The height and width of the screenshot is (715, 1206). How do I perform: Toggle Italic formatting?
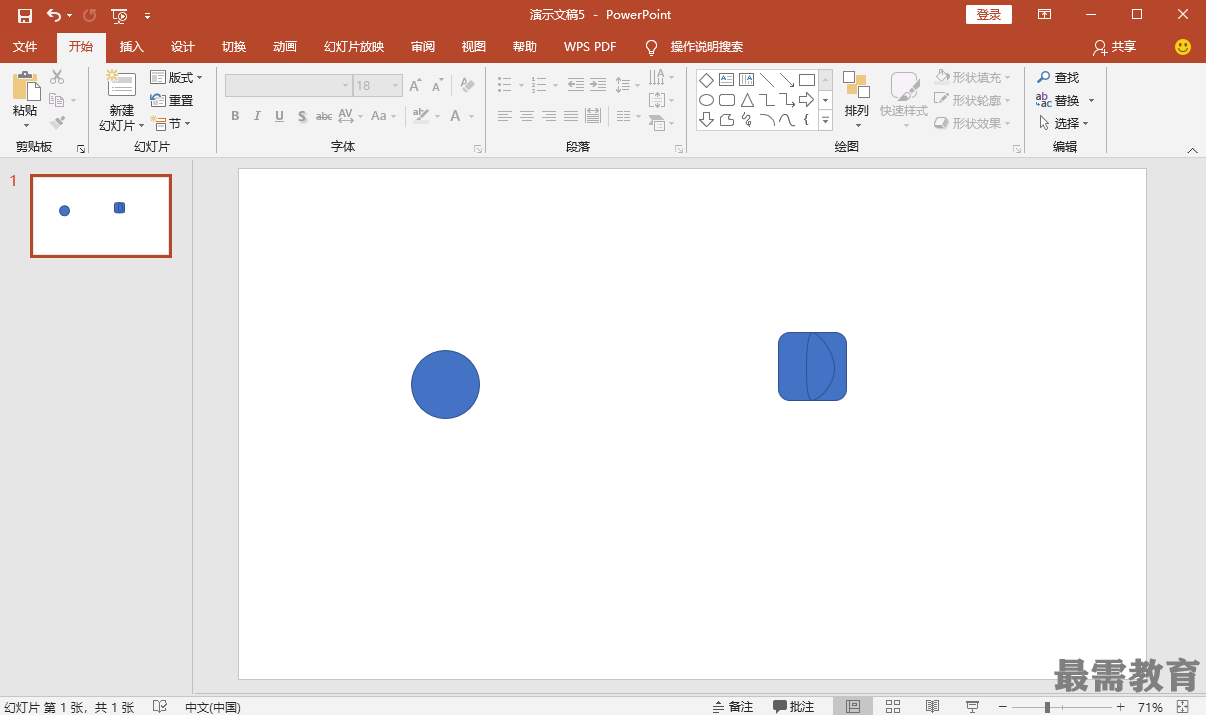tap(257, 116)
